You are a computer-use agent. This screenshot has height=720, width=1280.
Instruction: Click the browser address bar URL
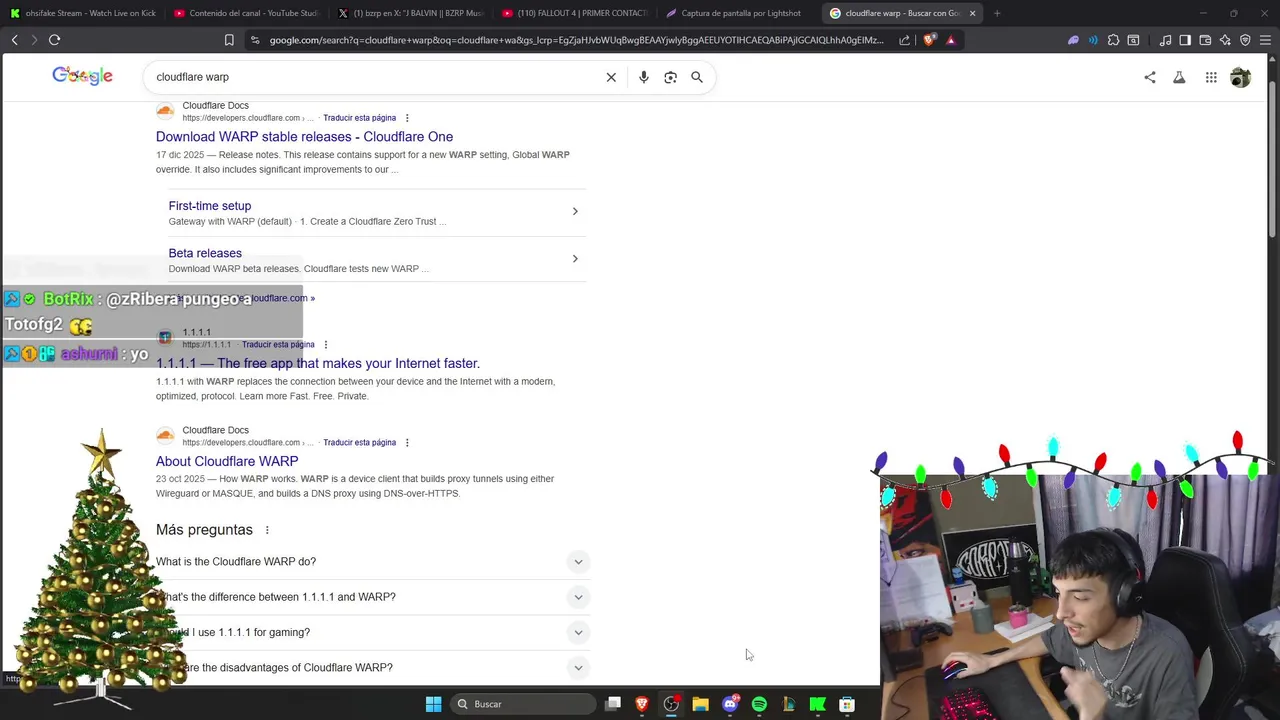pyautogui.click(x=576, y=40)
